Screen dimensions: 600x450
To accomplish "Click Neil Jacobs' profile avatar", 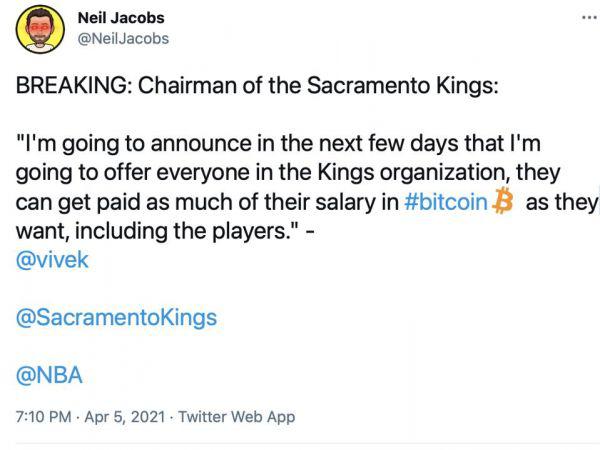I will 38,30.
